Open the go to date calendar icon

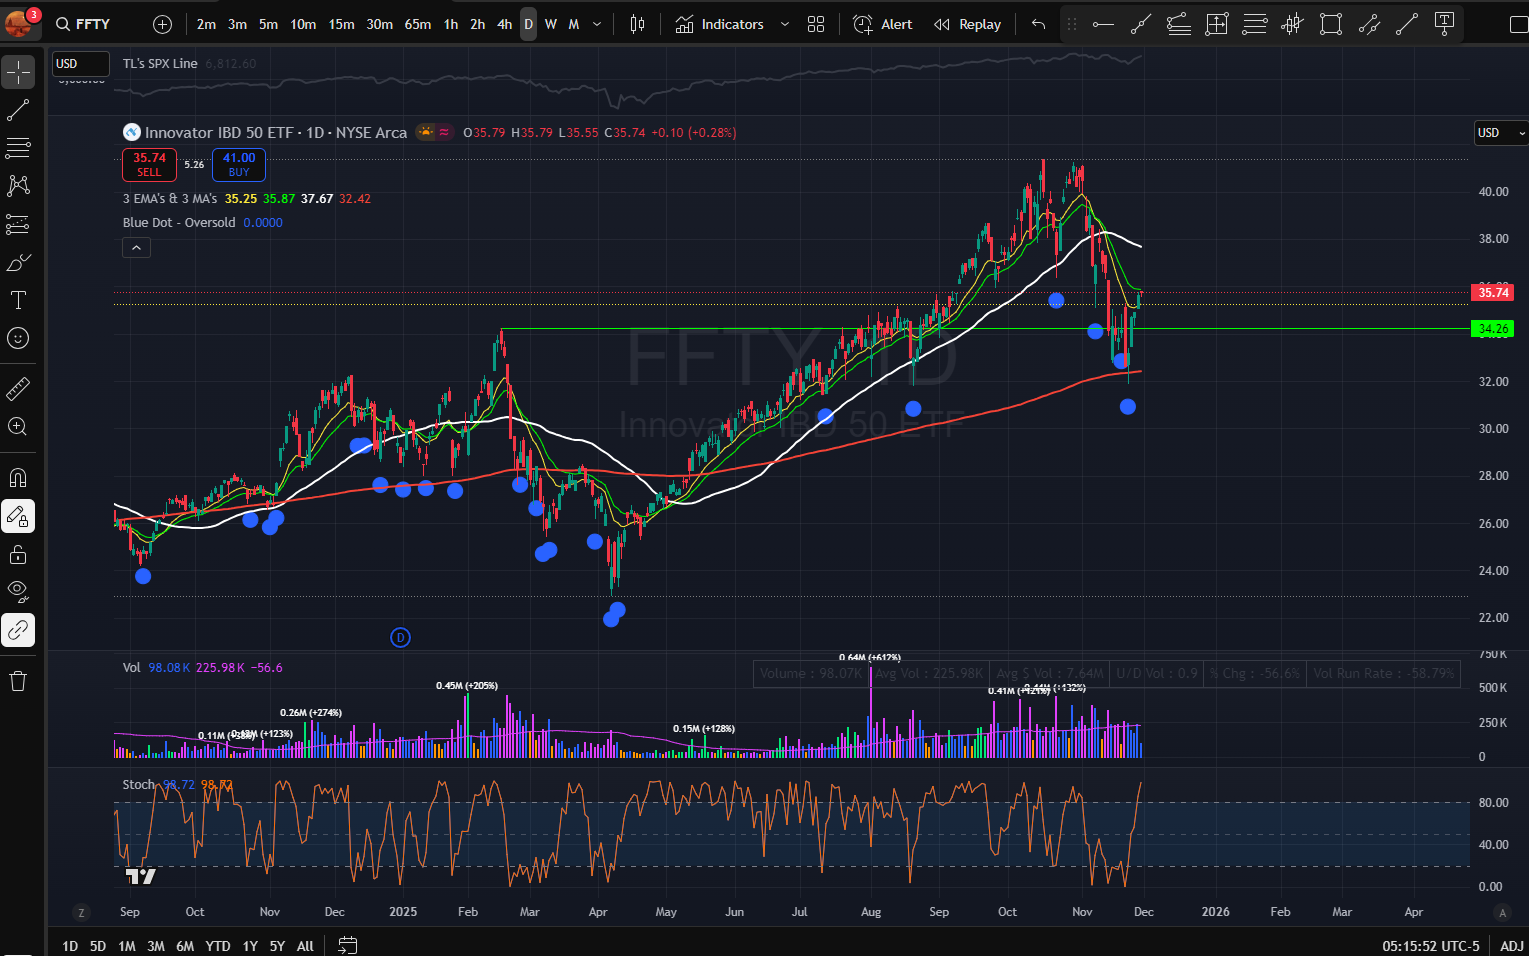[347, 945]
